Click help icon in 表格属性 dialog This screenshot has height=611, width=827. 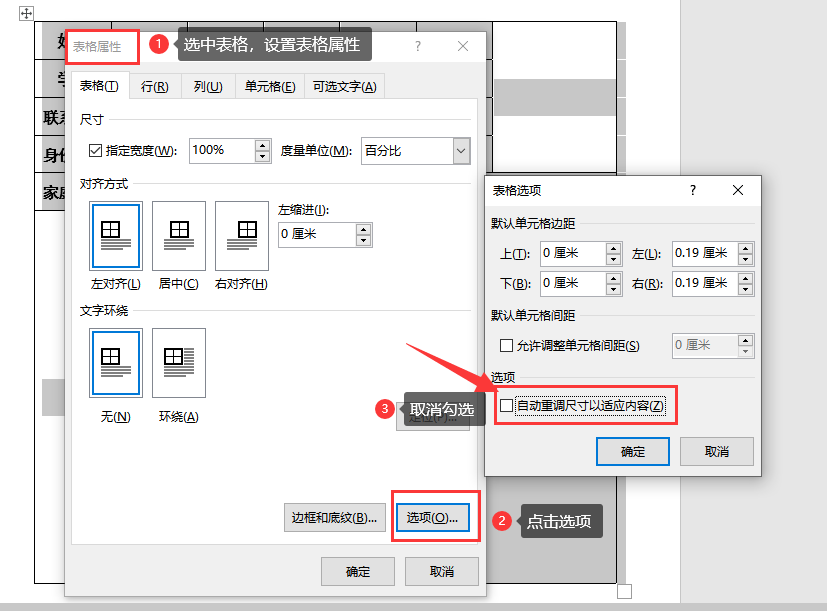(418, 46)
